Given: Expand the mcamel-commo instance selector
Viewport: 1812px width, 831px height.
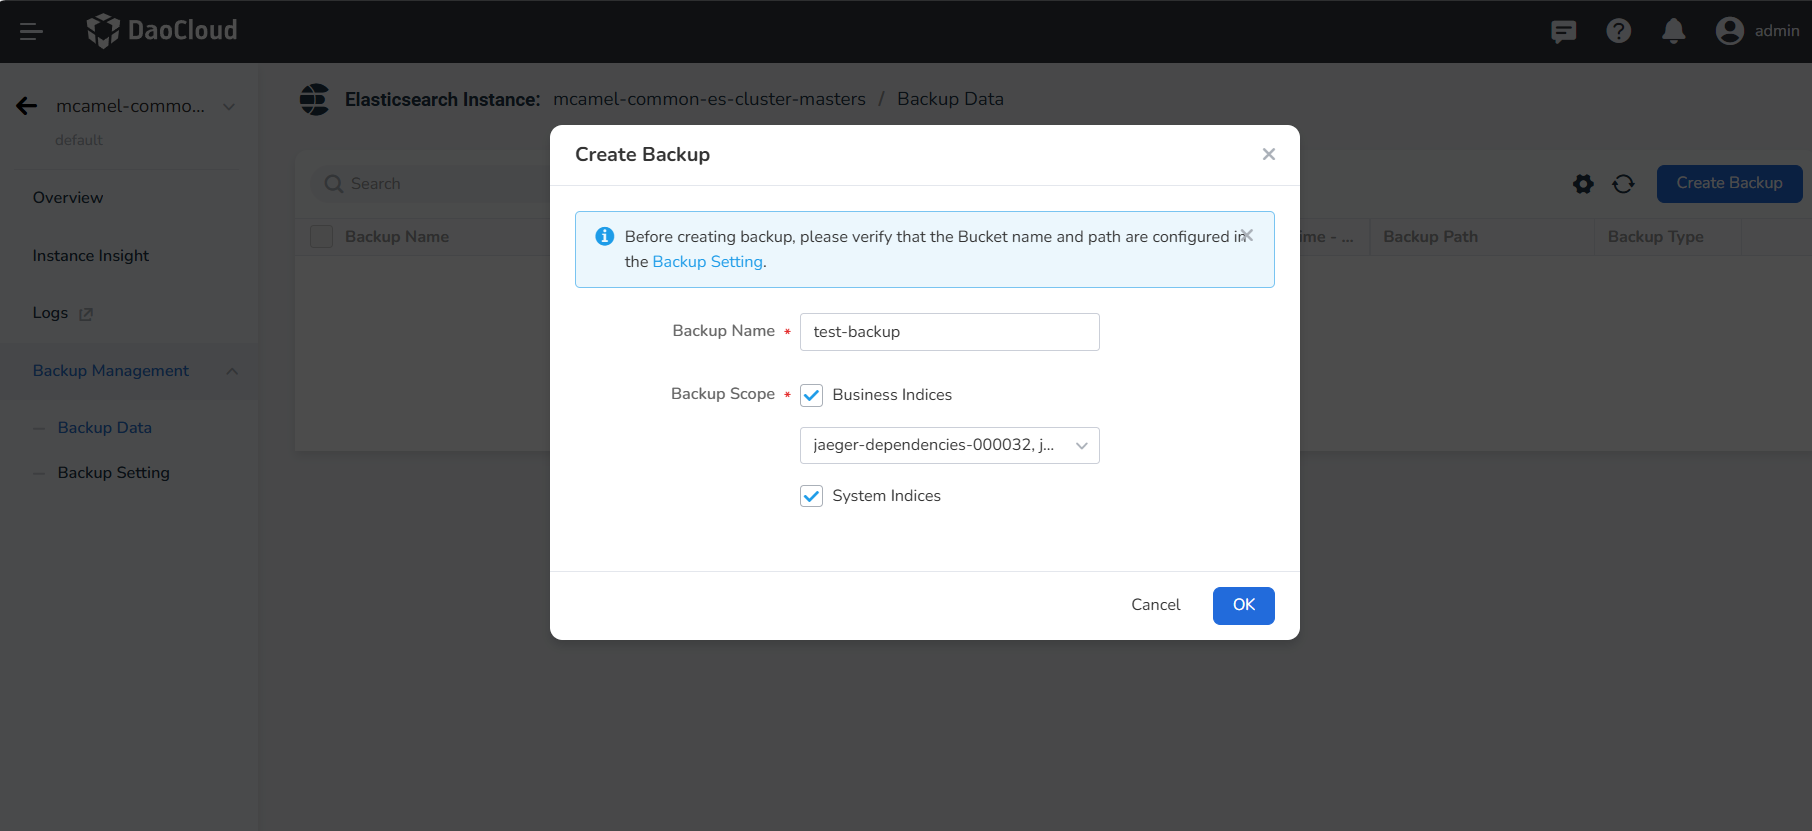Looking at the screenshot, I should pos(229,107).
